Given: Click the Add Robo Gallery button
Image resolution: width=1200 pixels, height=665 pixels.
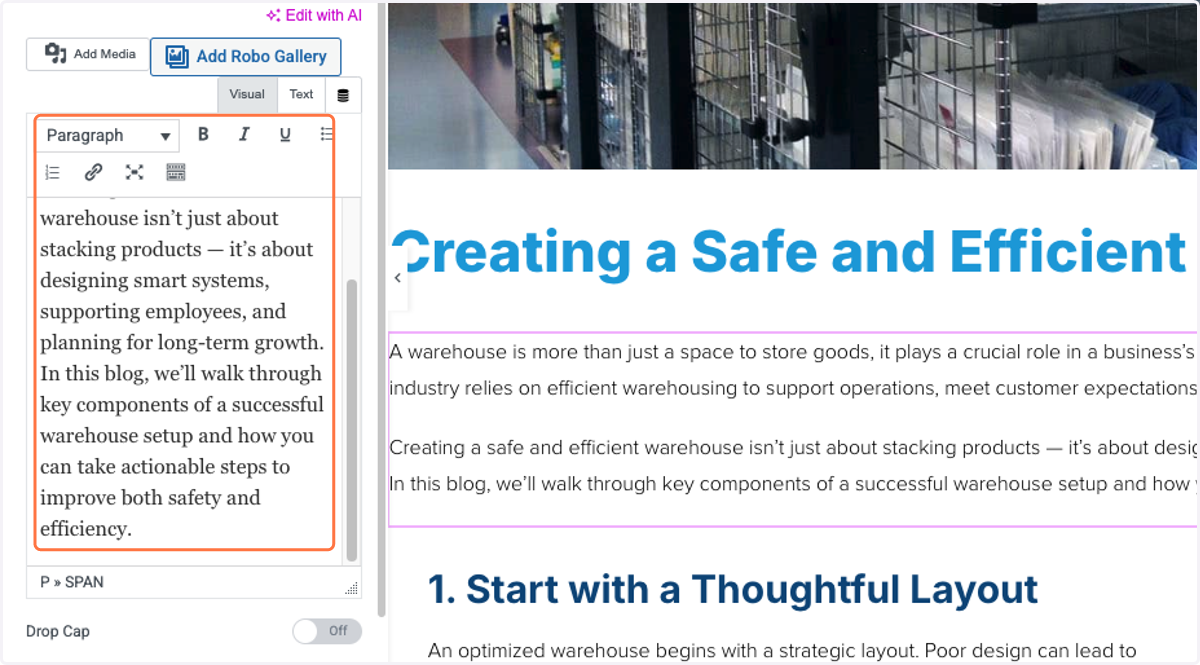Looking at the screenshot, I should (x=246, y=57).
